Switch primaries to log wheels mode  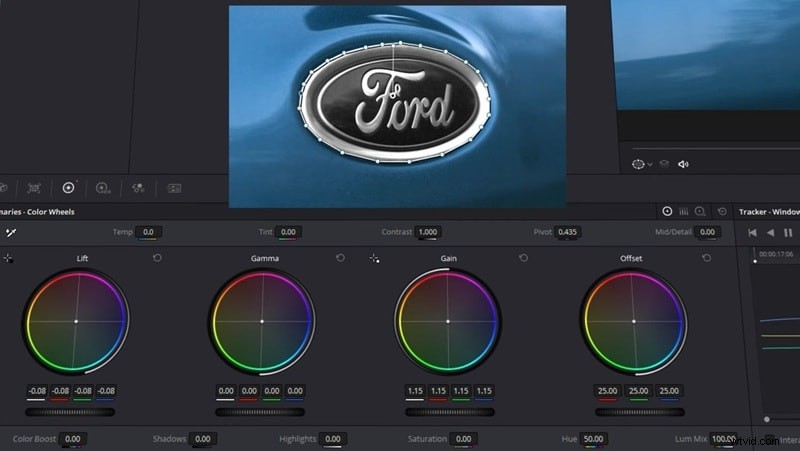[701, 211]
